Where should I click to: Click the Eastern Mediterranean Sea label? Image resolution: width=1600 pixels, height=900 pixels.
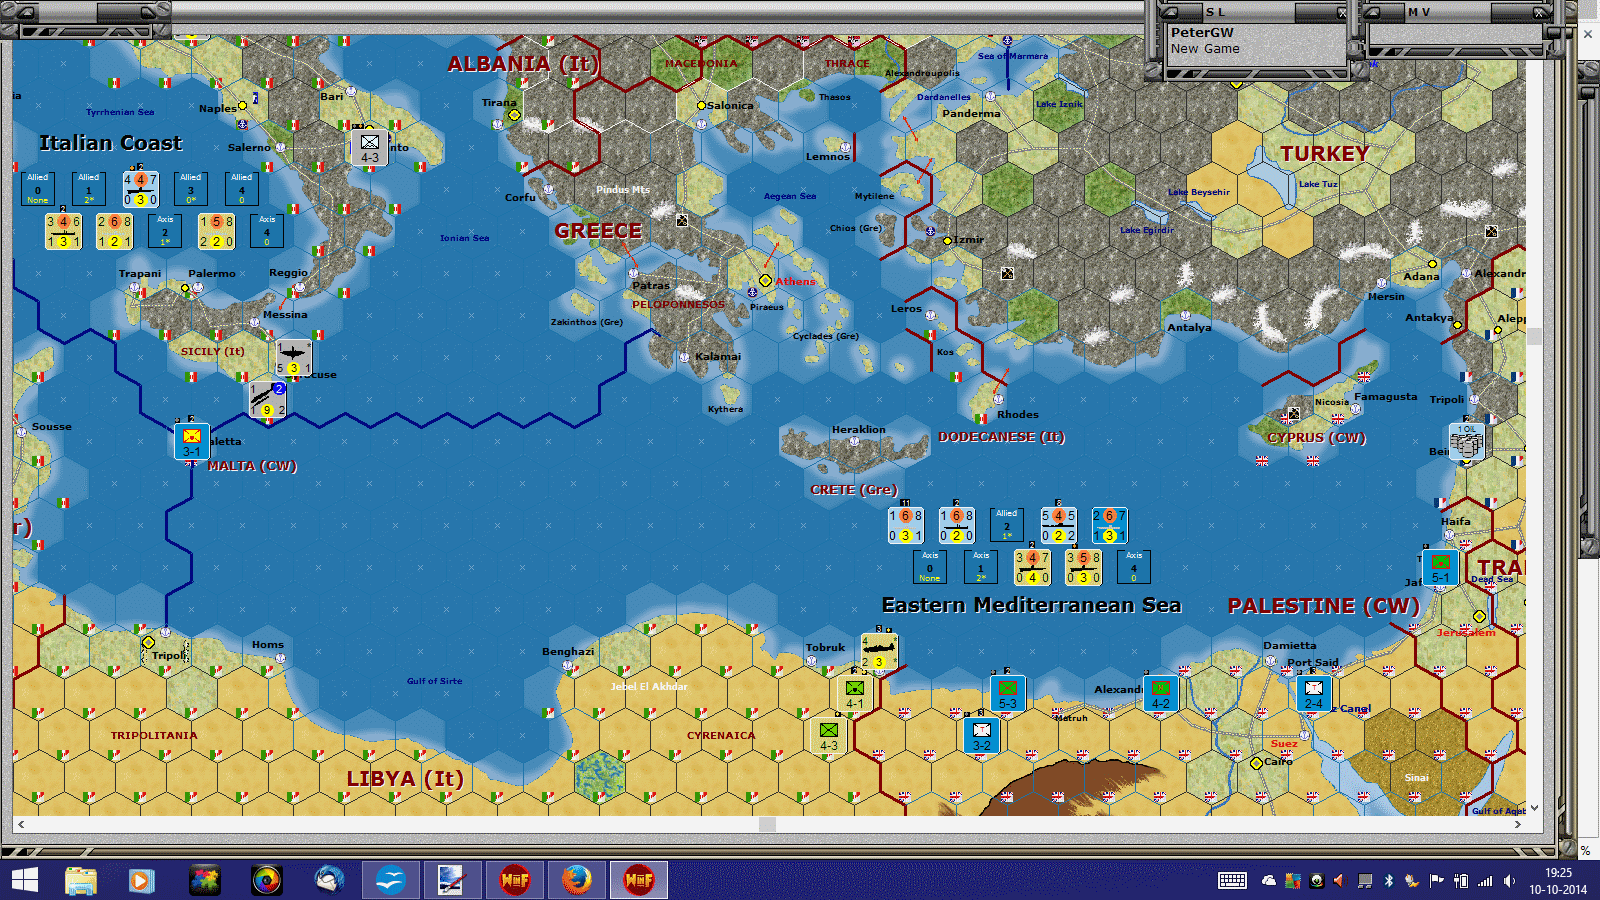click(x=1031, y=605)
